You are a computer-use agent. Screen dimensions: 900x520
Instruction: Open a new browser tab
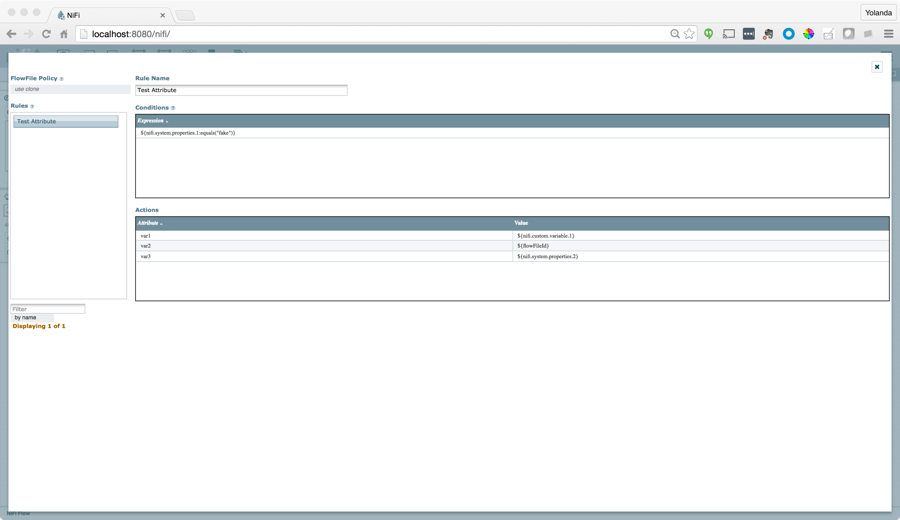coord(185,15)
